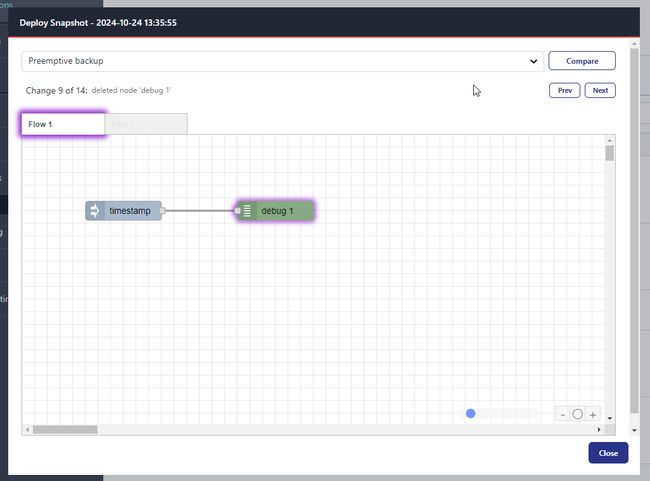Click the canvas horizontal scrollbar thumb
Viewport: 650px width, 481px height.
[x=64, y=430]
